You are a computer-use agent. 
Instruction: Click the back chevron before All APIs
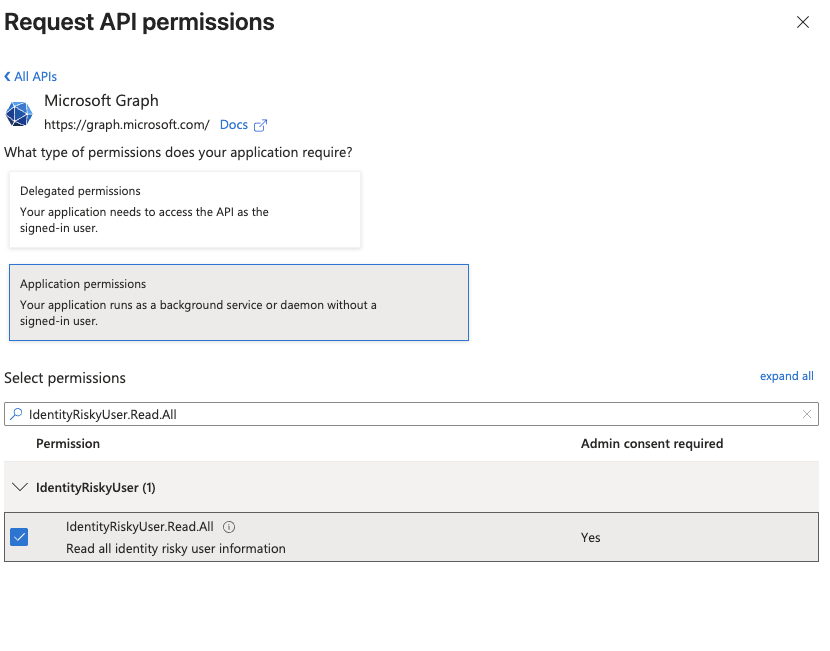coord(8,77)
